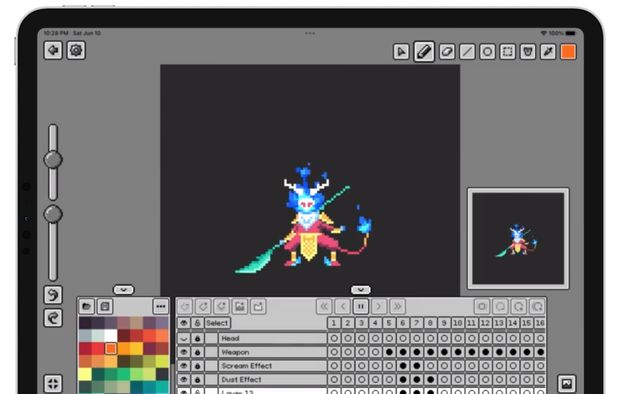Click the upper vertical slider knob
Image resolution: width=618 pixels, height=394 pixels.
point(53,160)
